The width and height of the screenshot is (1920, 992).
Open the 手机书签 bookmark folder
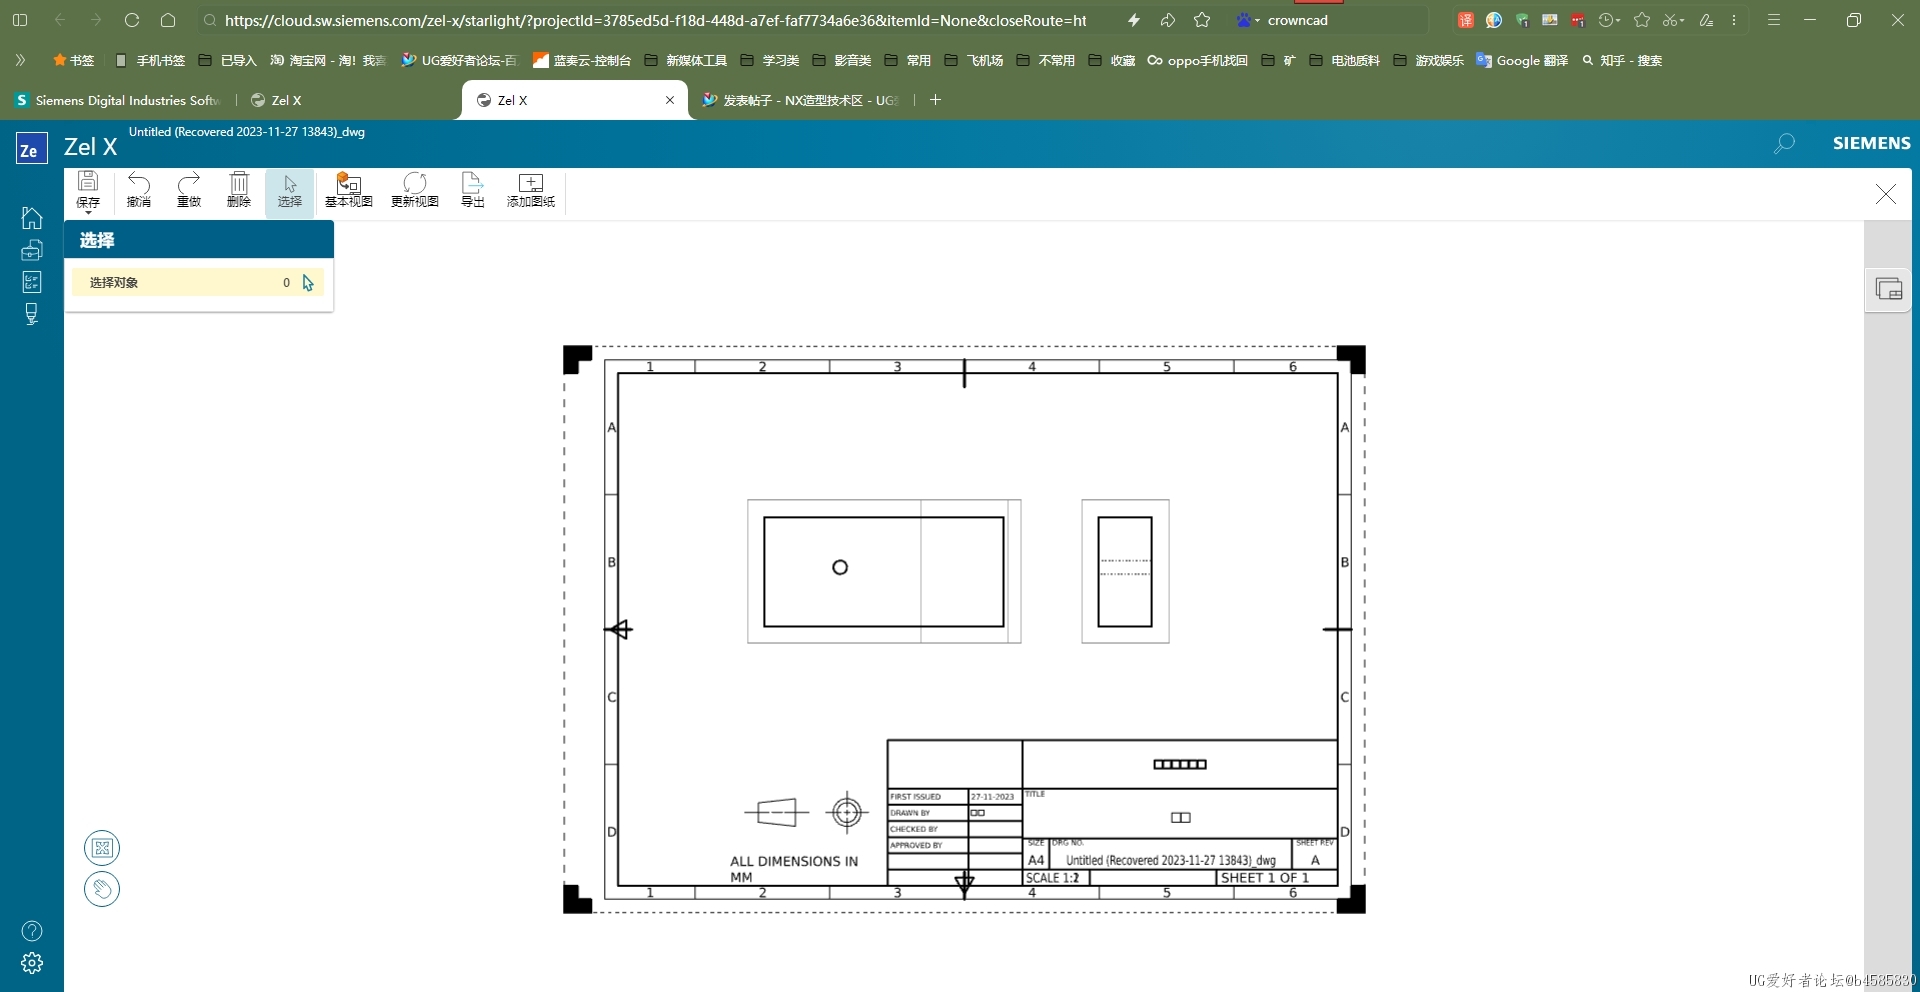pos(150,60)
